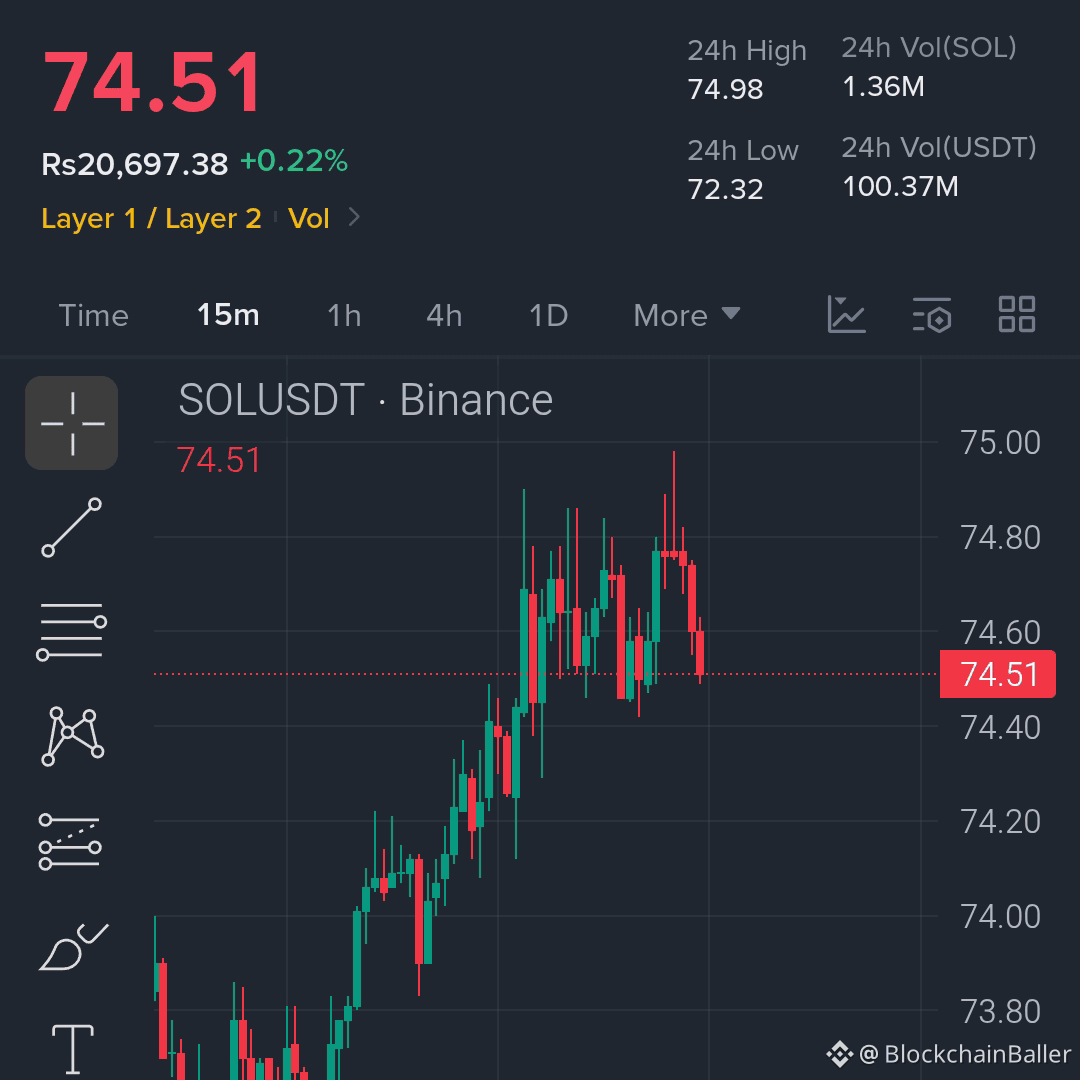The height and width of the screenshot is (1080, 1080).
Task: Click the large 74.51 price header
Action: click(x=153, y=83)
